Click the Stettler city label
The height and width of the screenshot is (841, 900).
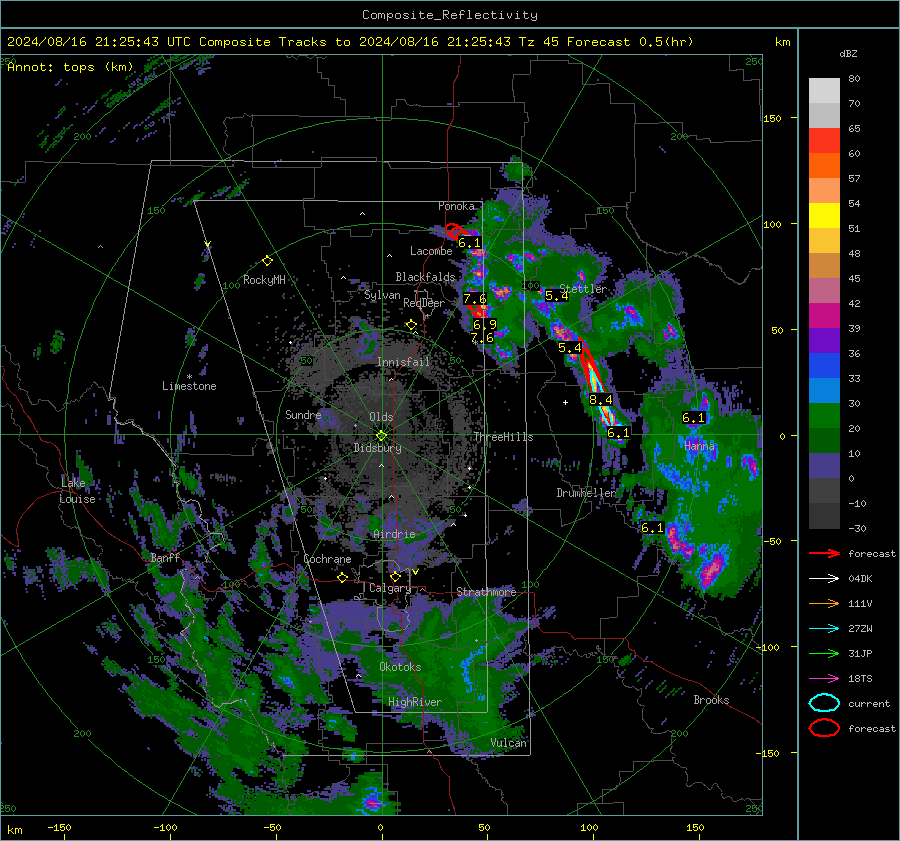[x=583, y=289]
